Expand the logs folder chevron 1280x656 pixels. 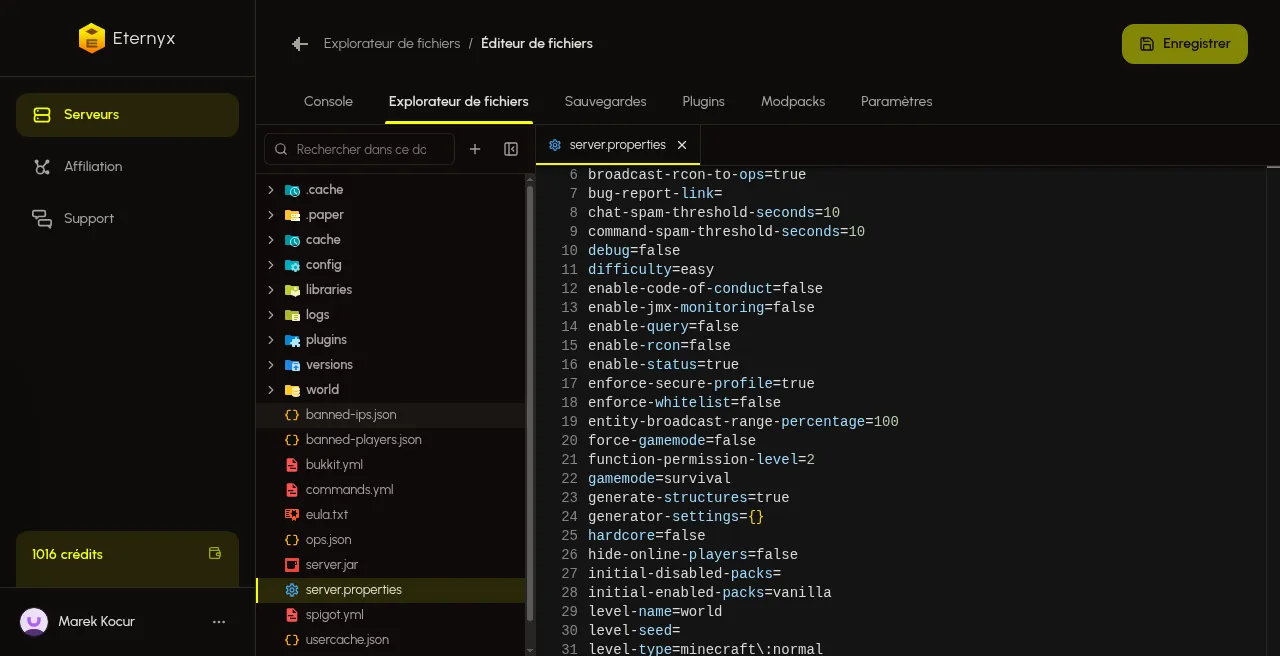click(271, 315)
